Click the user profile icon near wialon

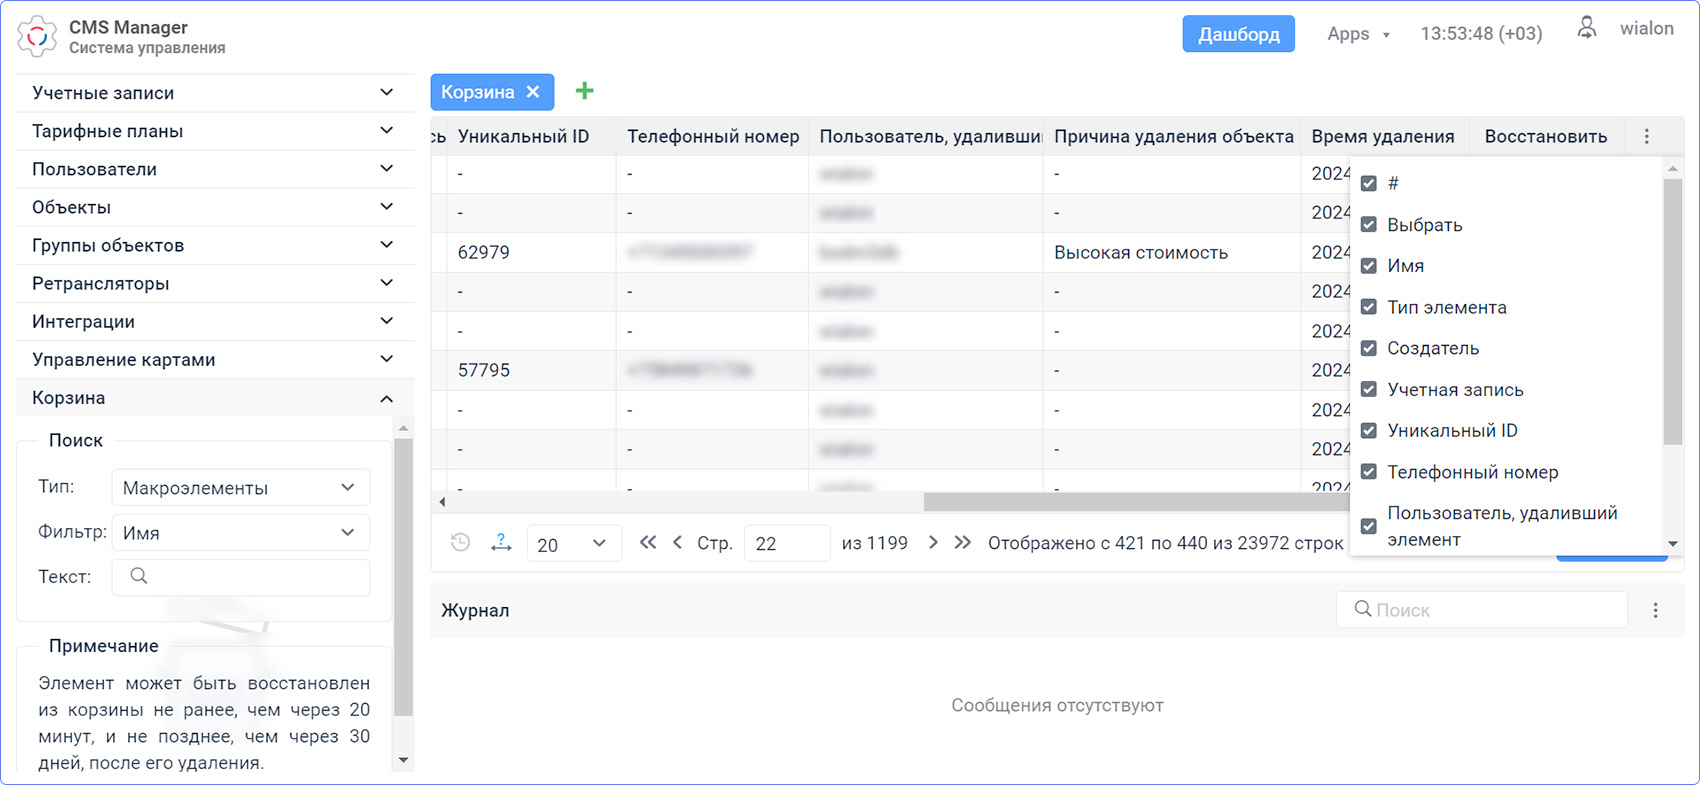pos(1586,29)
